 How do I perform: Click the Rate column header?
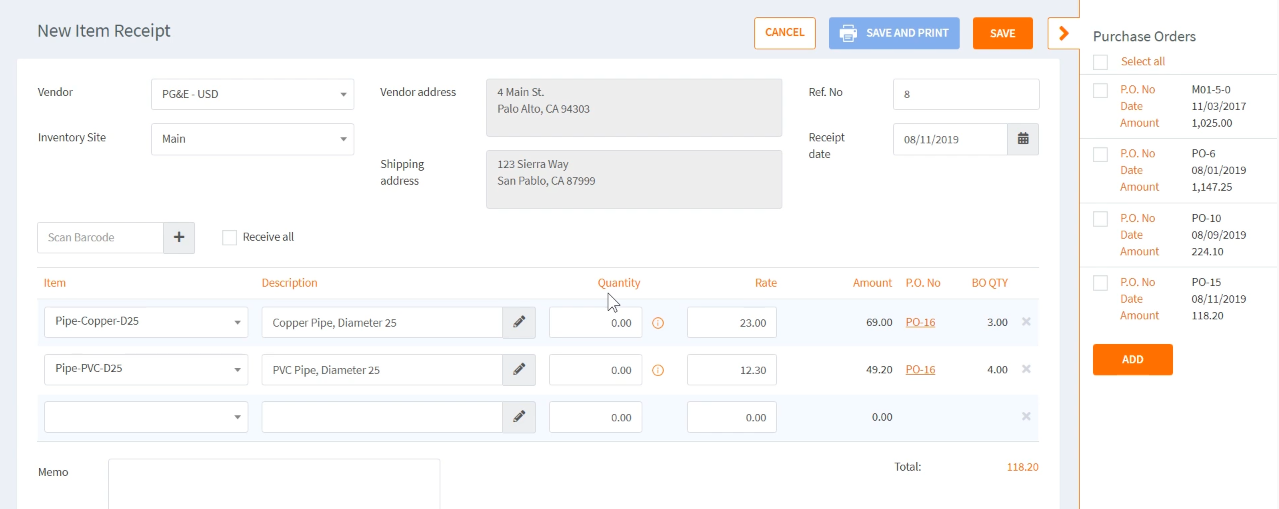click(x=766, y=283)
